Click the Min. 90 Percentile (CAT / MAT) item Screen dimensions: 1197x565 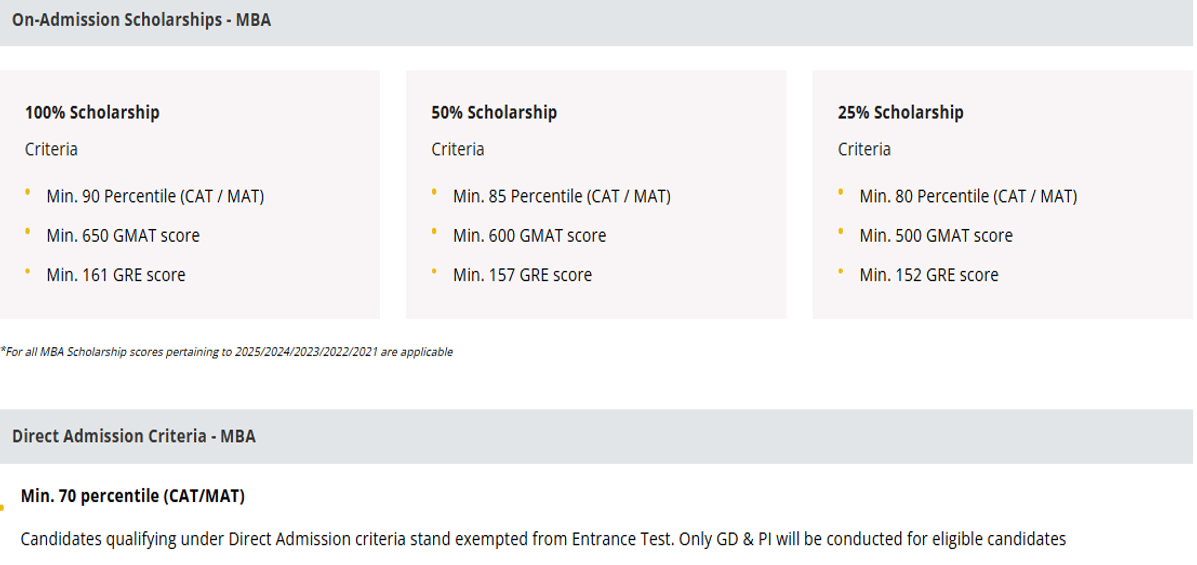click(x=155, y=196)
